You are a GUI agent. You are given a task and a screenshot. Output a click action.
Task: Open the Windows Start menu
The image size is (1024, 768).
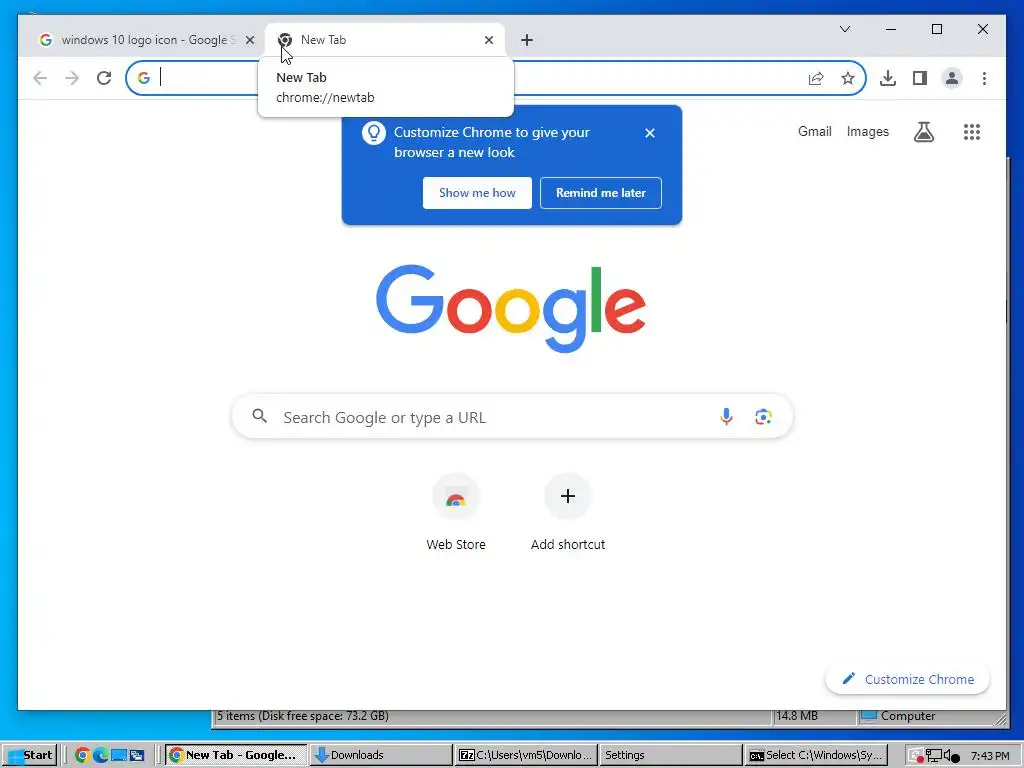coord(30,756)
